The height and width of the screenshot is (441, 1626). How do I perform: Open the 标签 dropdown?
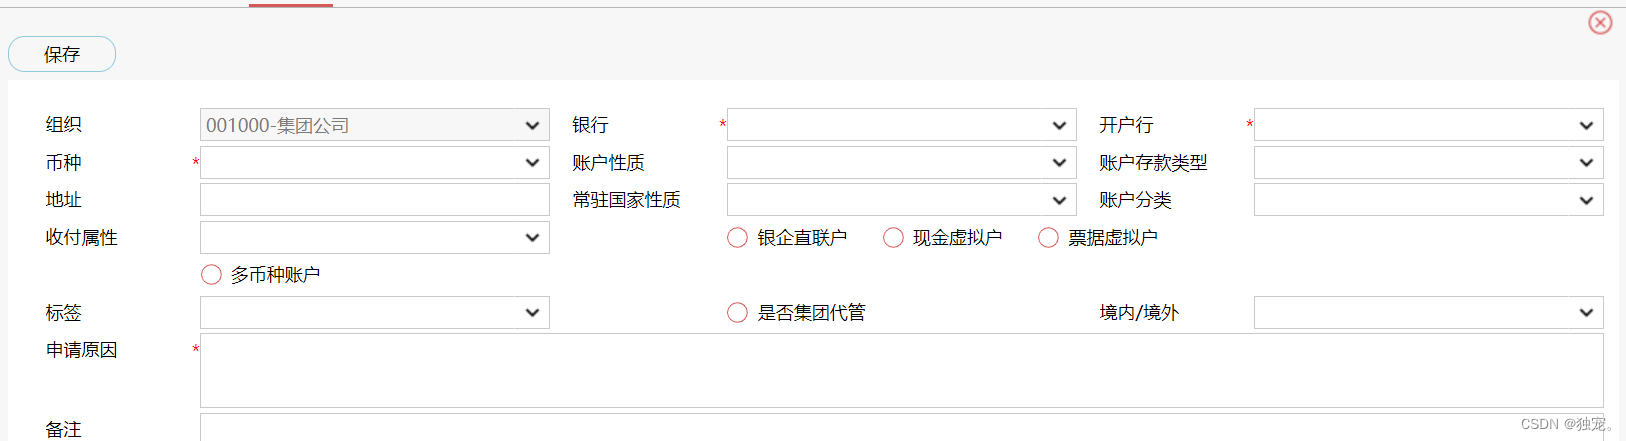pos(374,312)
